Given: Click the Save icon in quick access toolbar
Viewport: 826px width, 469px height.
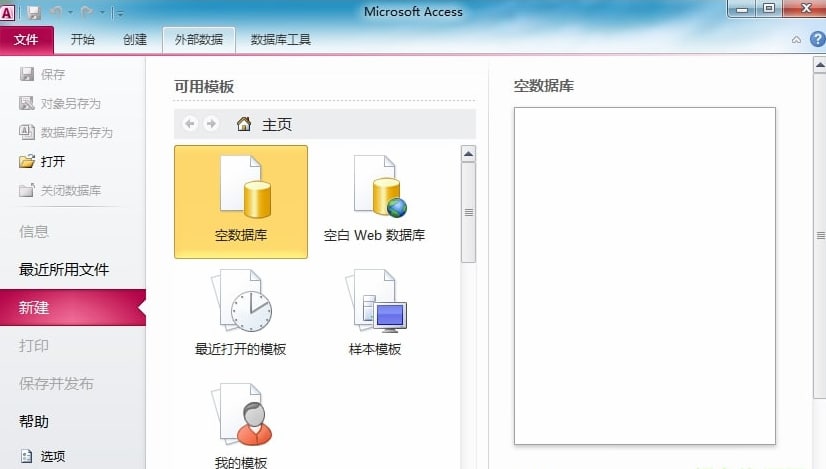Looking at the screenshot, I should point(34,12).
